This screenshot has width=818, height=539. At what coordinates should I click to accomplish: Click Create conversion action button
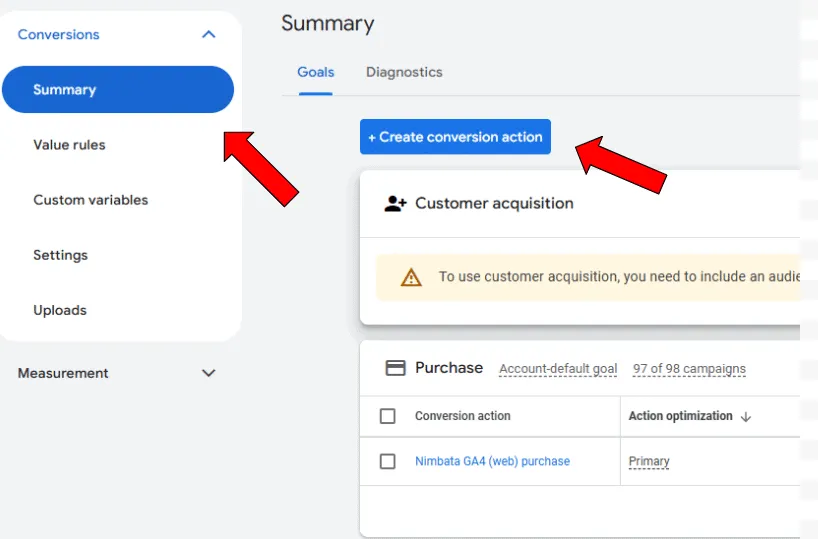455,137
